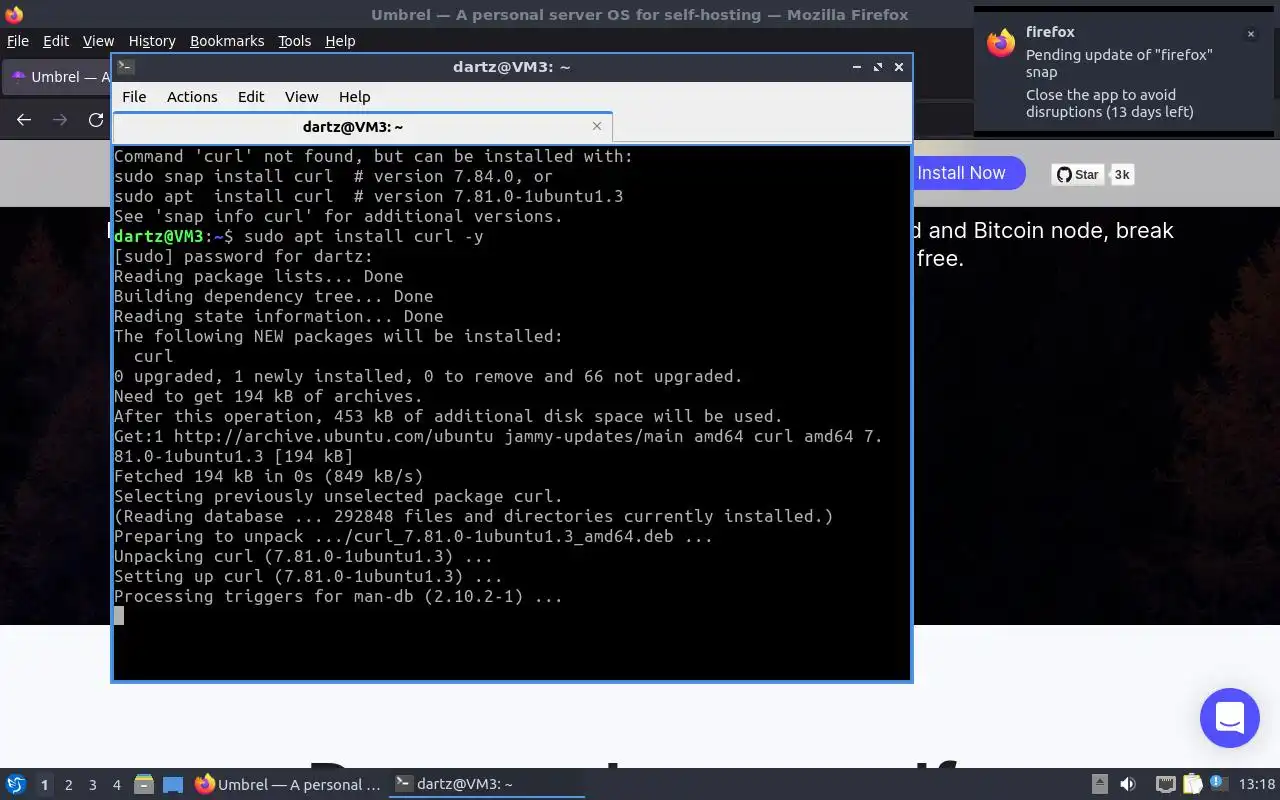This screenshot has width=1280, height=800.
Task: Switch to workspace 4
Action: point(117,785)
